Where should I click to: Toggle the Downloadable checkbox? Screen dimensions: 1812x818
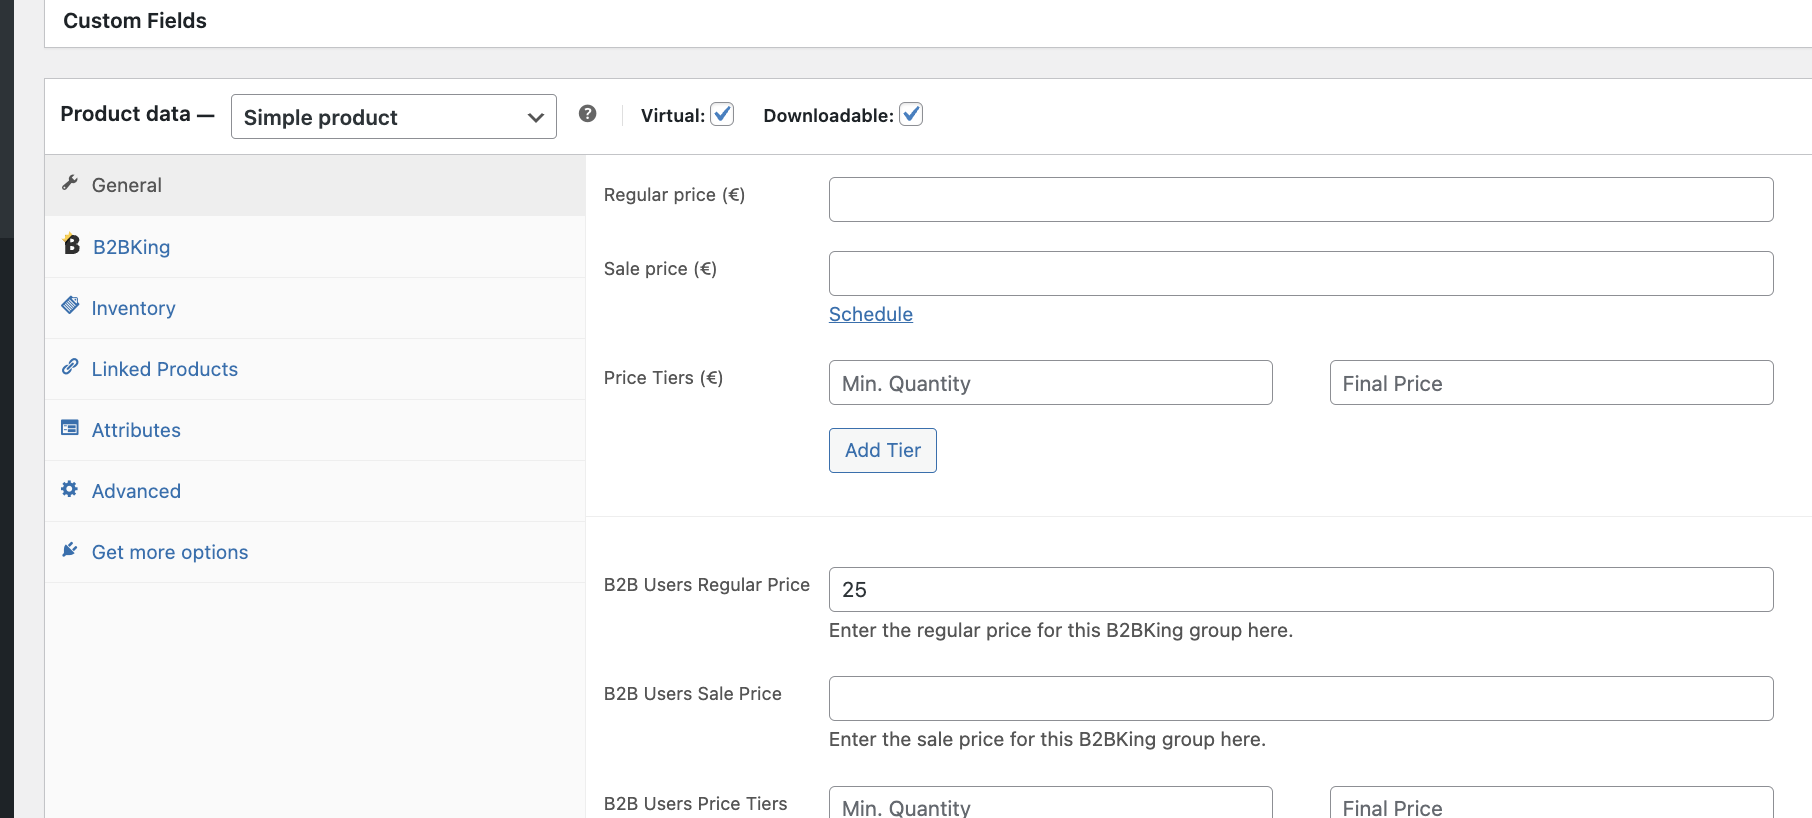(x=911, y=114)
